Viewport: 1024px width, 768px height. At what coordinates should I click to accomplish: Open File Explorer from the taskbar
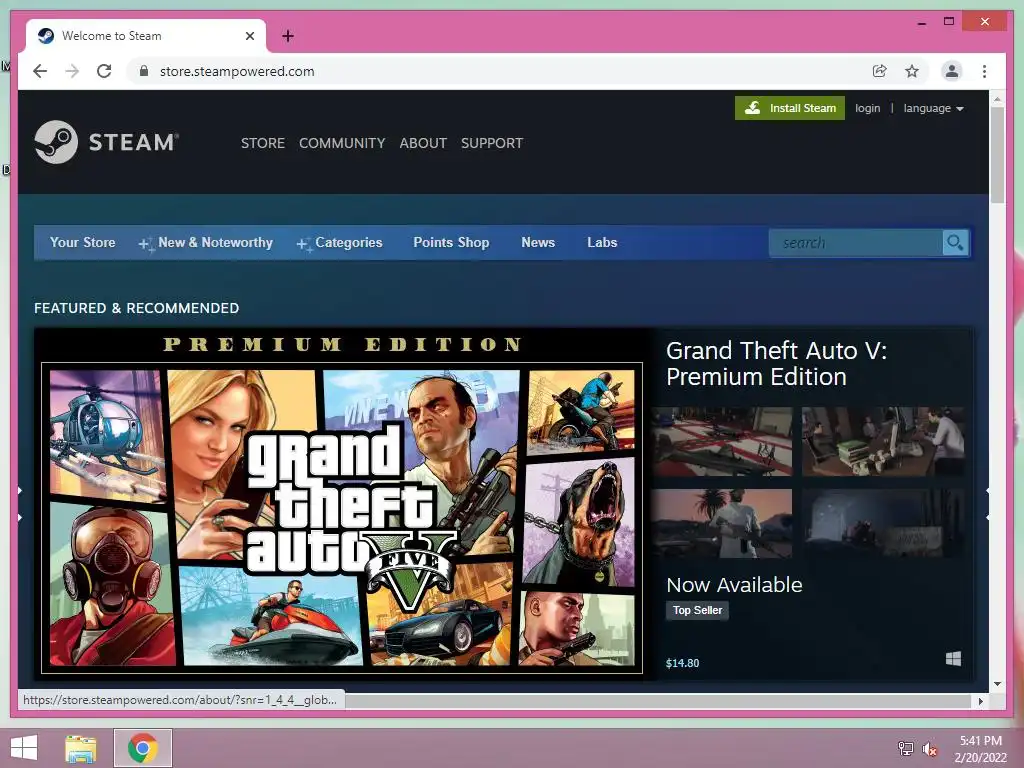(81, 748)
